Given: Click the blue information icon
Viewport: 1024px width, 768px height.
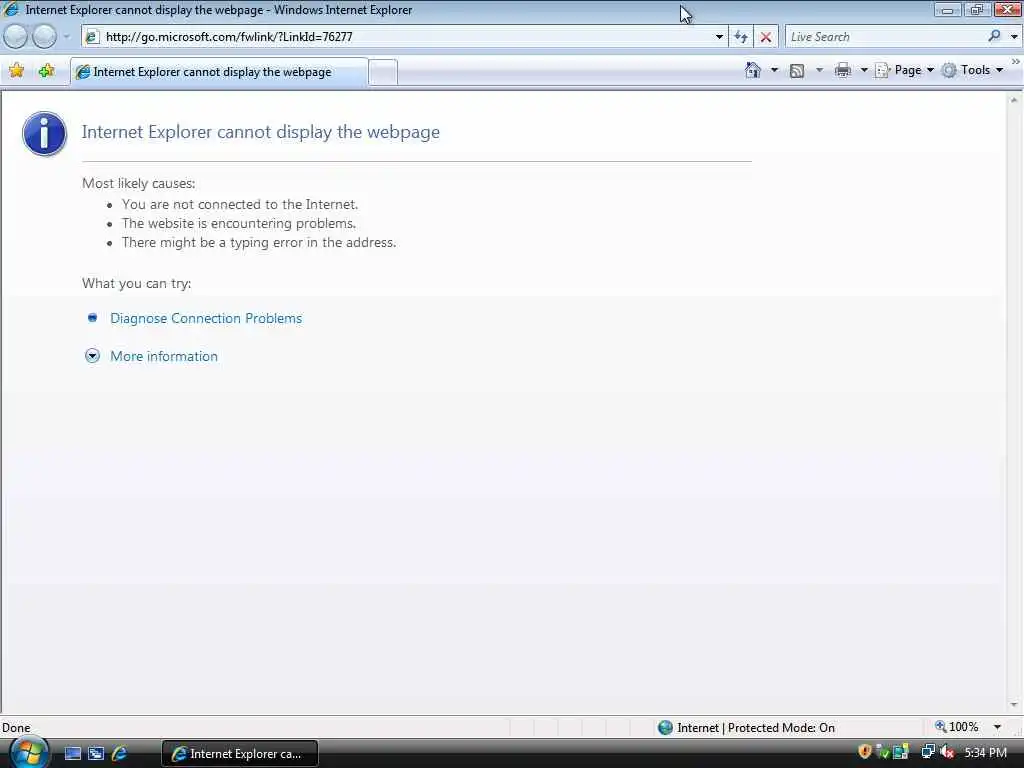Looking at the screenshot, I should click(x=44, y=133).
